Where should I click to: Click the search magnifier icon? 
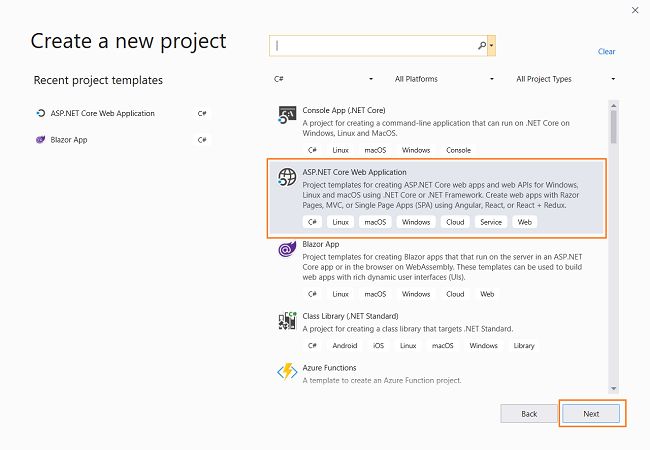click(x=482, y=46)
